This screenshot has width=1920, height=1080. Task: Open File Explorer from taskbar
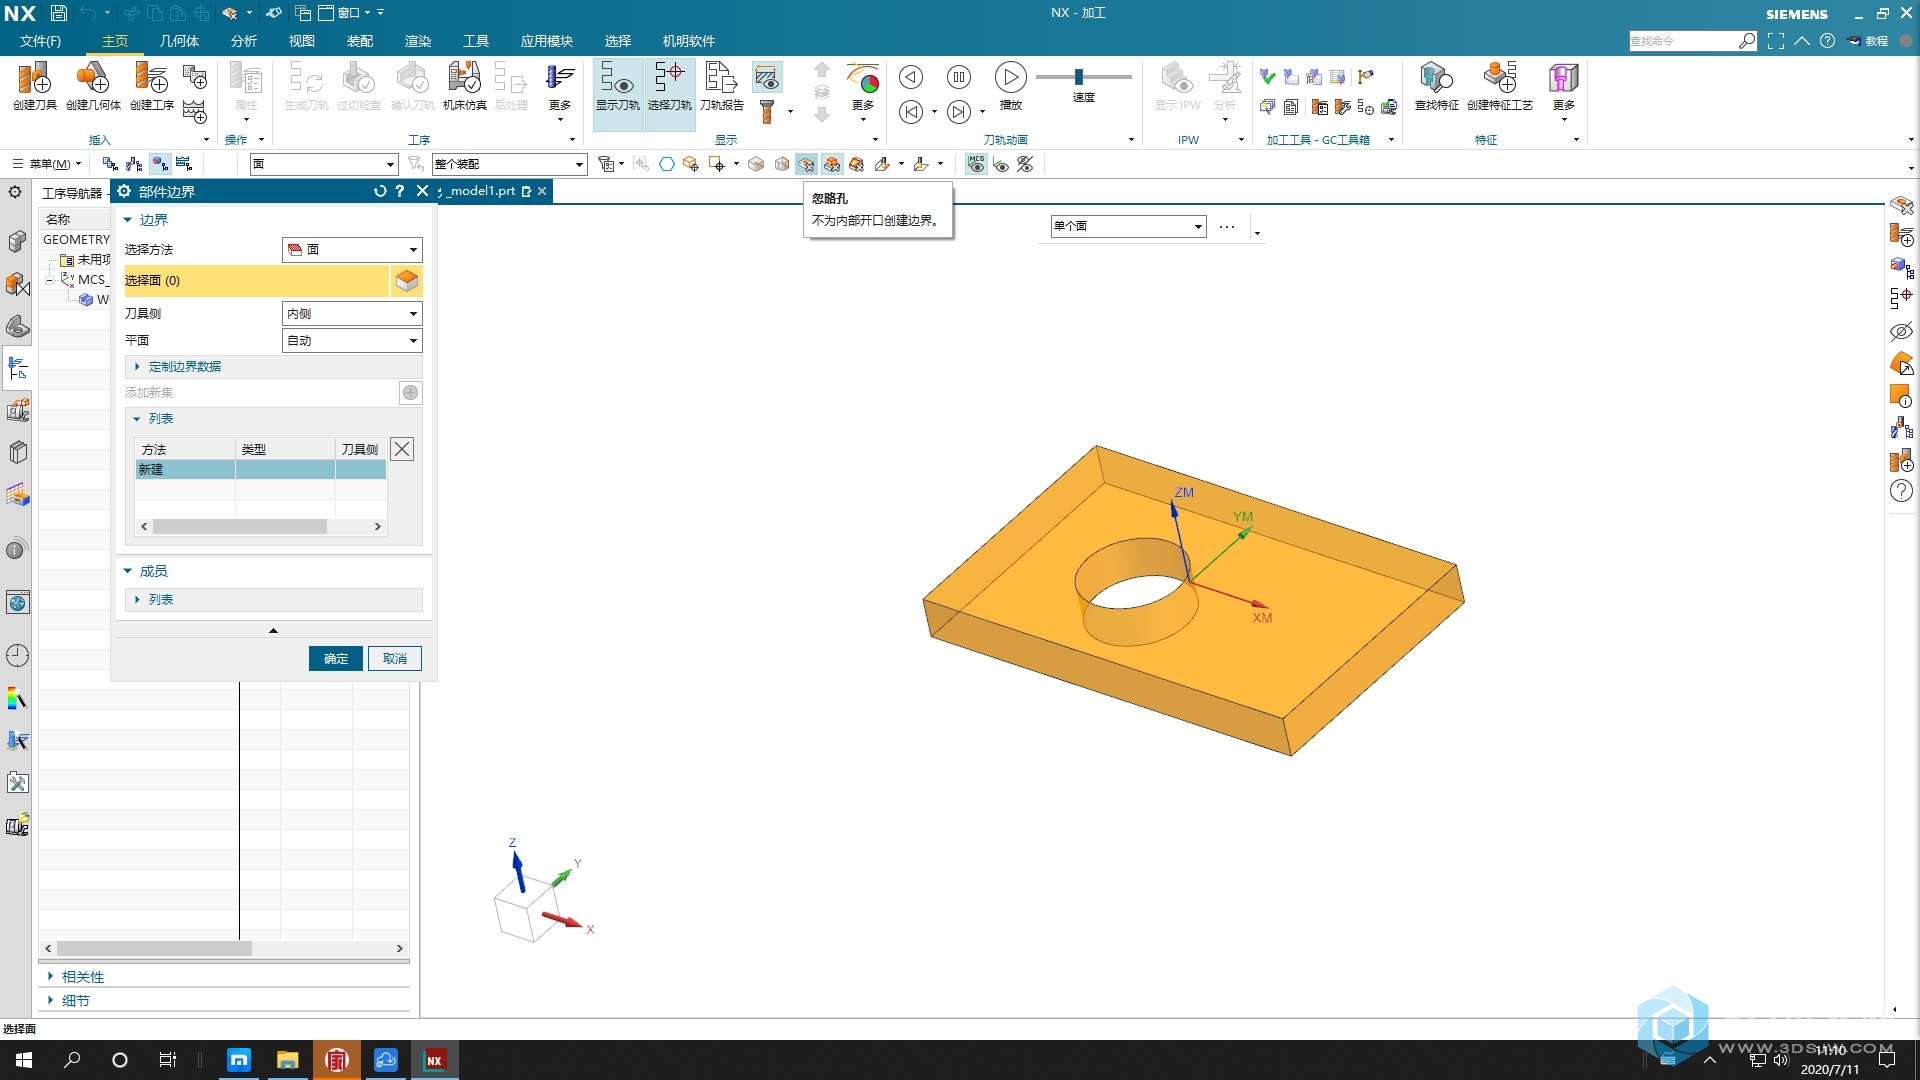click(288, 1060)
